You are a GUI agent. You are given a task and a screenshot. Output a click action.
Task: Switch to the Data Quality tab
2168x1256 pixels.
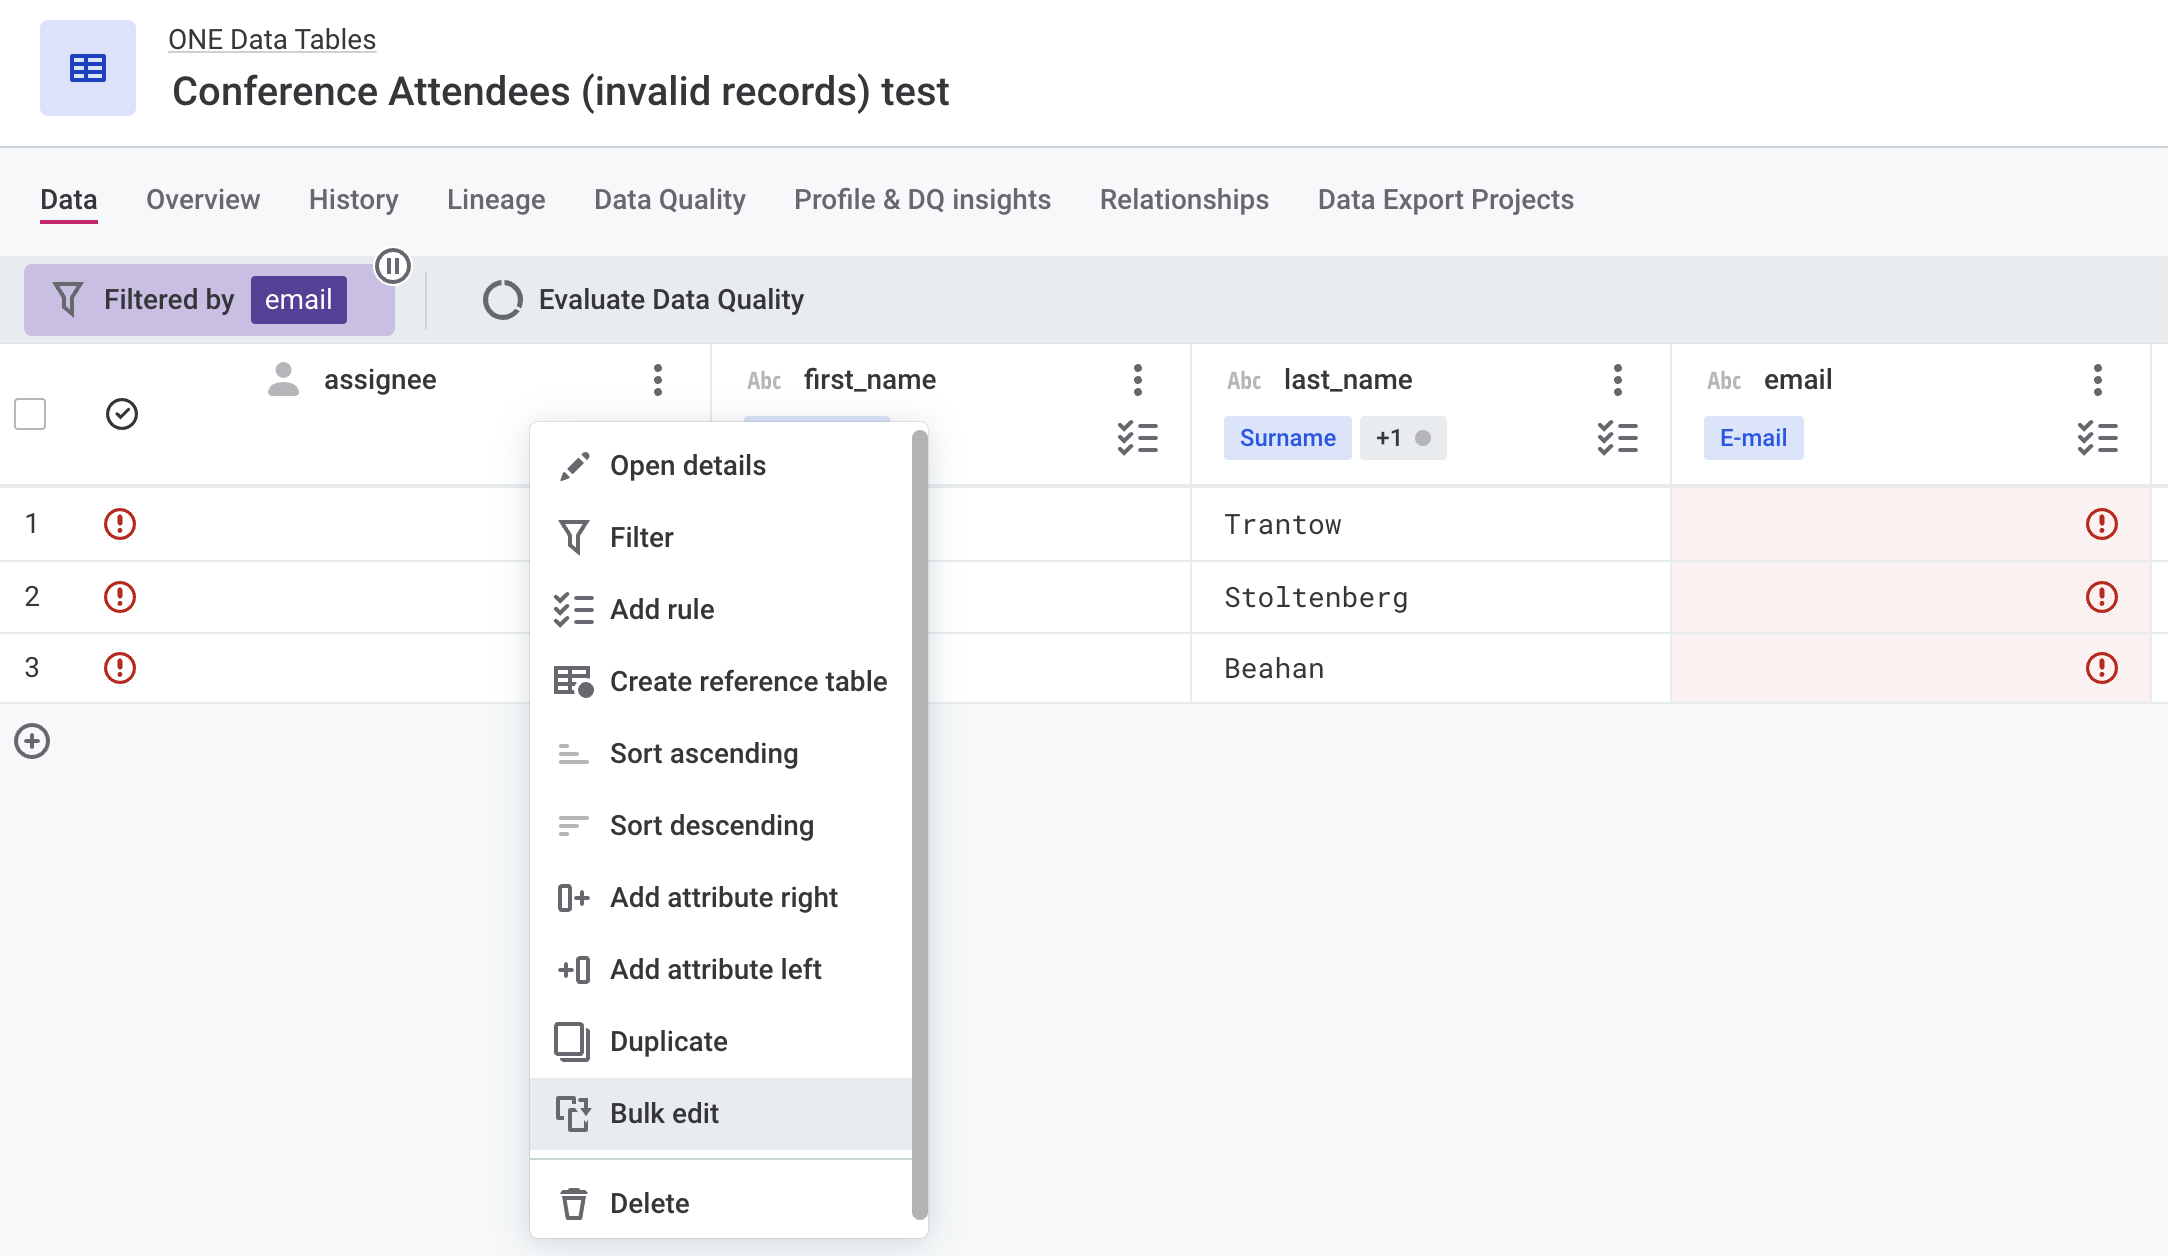669,200
